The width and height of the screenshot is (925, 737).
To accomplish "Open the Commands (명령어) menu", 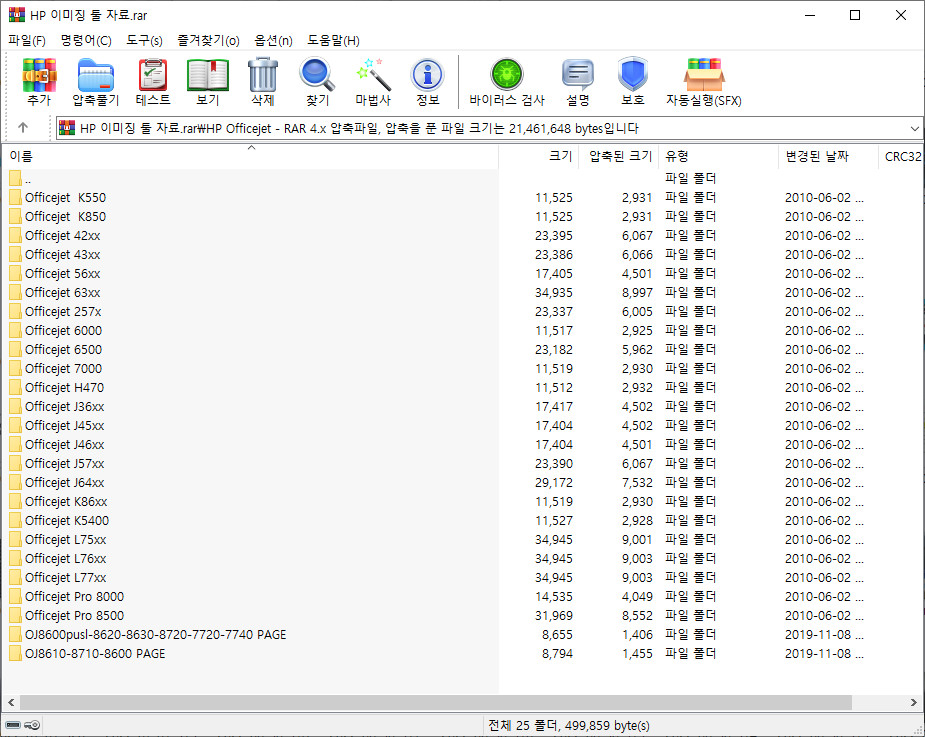I will [86, 40].
